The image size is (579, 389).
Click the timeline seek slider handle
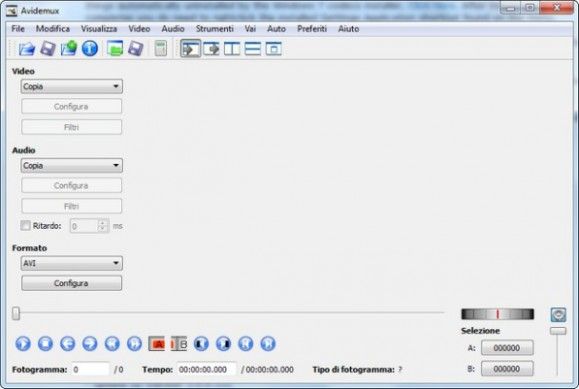click(x=16, y=313)
